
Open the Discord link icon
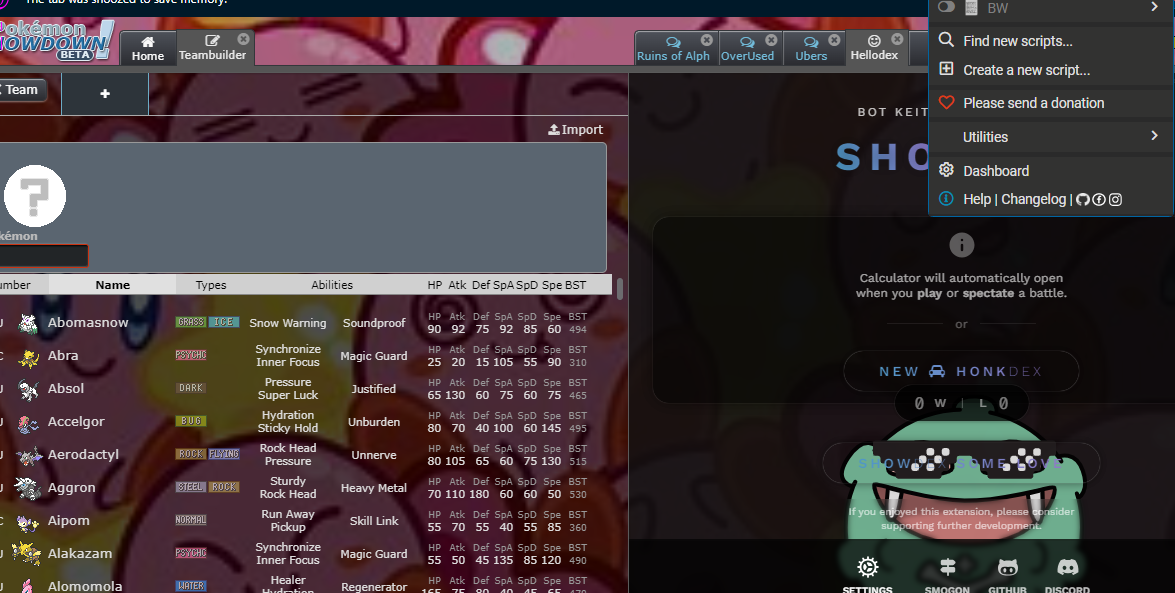[x=1067, y=574]
